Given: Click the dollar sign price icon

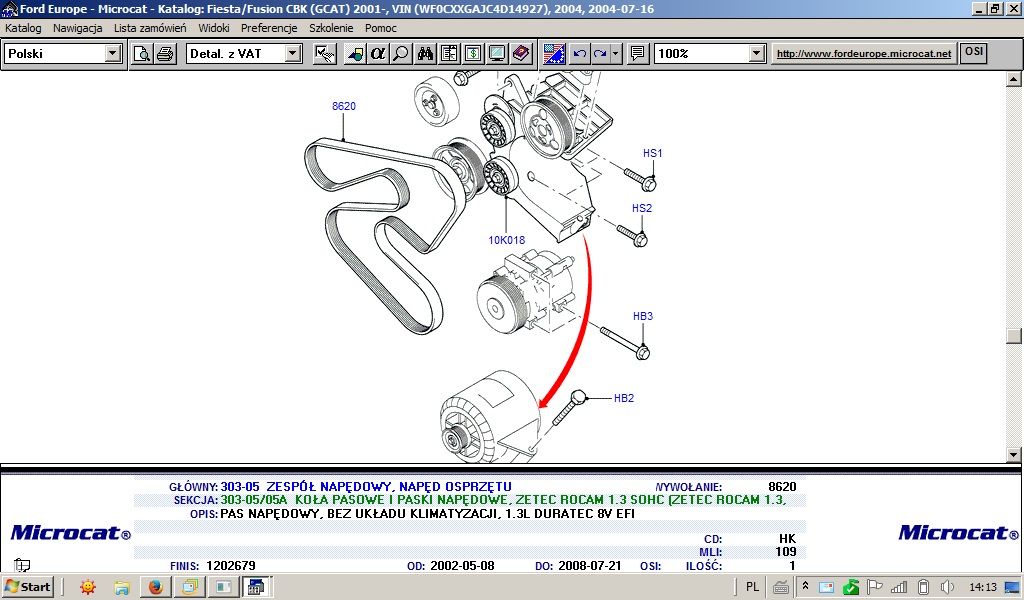Looking at the screenshot, I should click(x=473, y=54).
